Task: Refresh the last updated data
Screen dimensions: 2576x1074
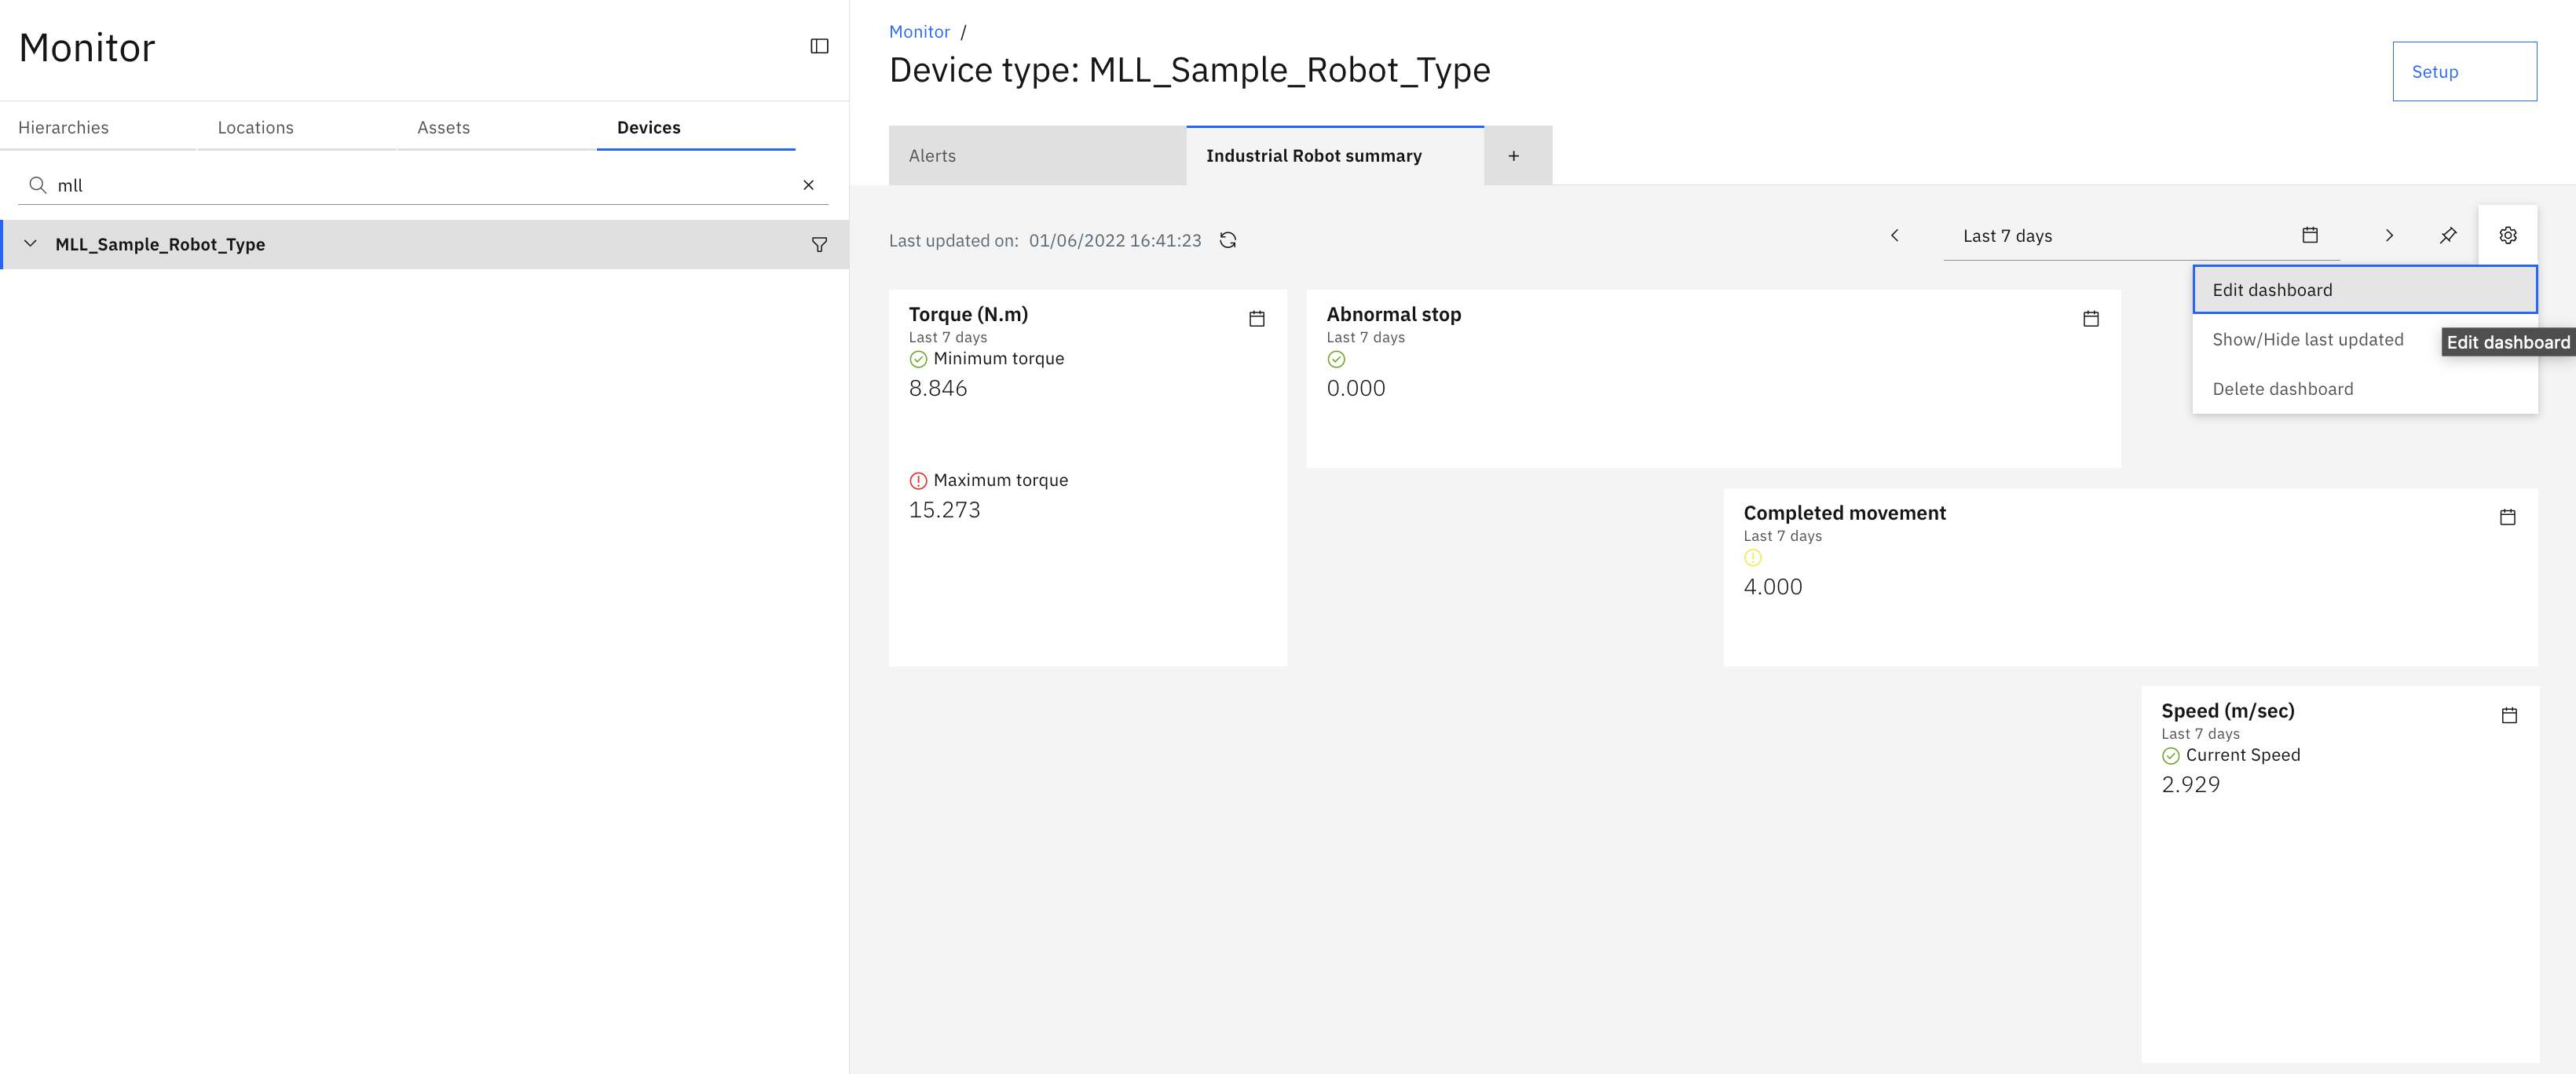Action: pyautogui.click(x=1228, y=240)
